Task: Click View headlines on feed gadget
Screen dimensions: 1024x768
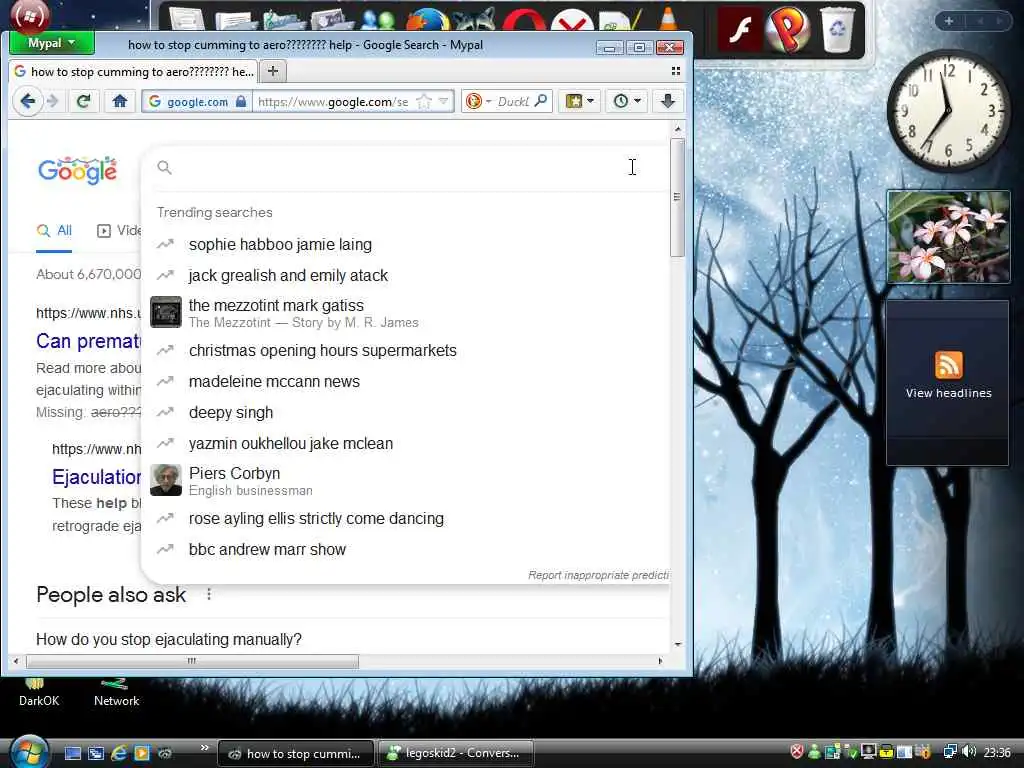Action: [x=948, y=393]
